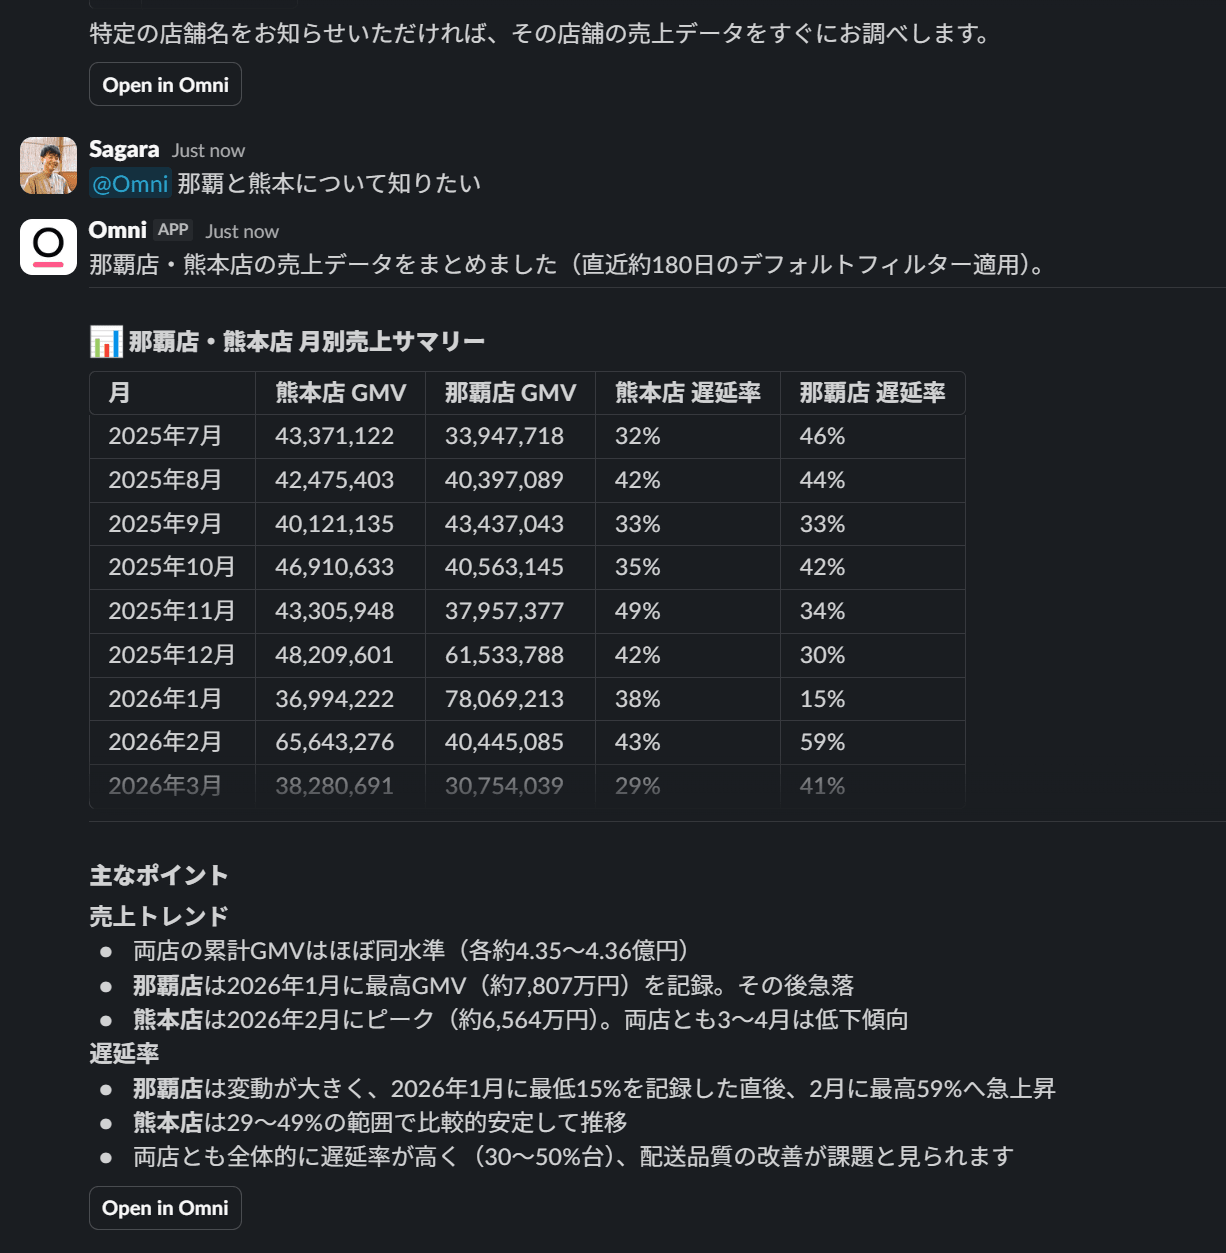The width and height of the screenshot is (1226, 1253).
Task: Select the 2026年1月 row label cell
Action: click(x=165, y=699)
